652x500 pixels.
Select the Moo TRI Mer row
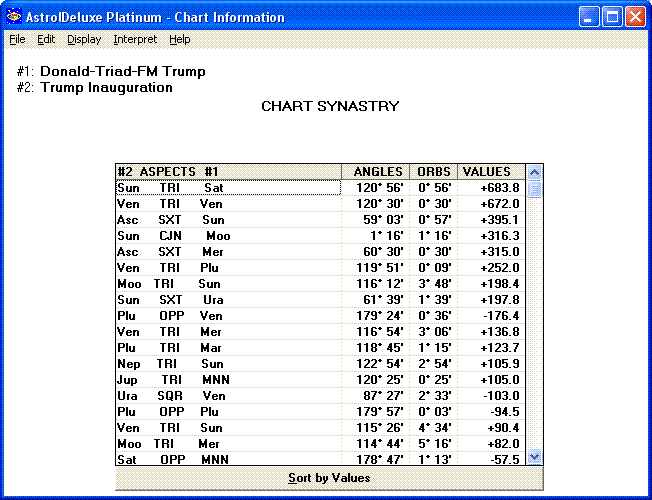click(320, 444)
